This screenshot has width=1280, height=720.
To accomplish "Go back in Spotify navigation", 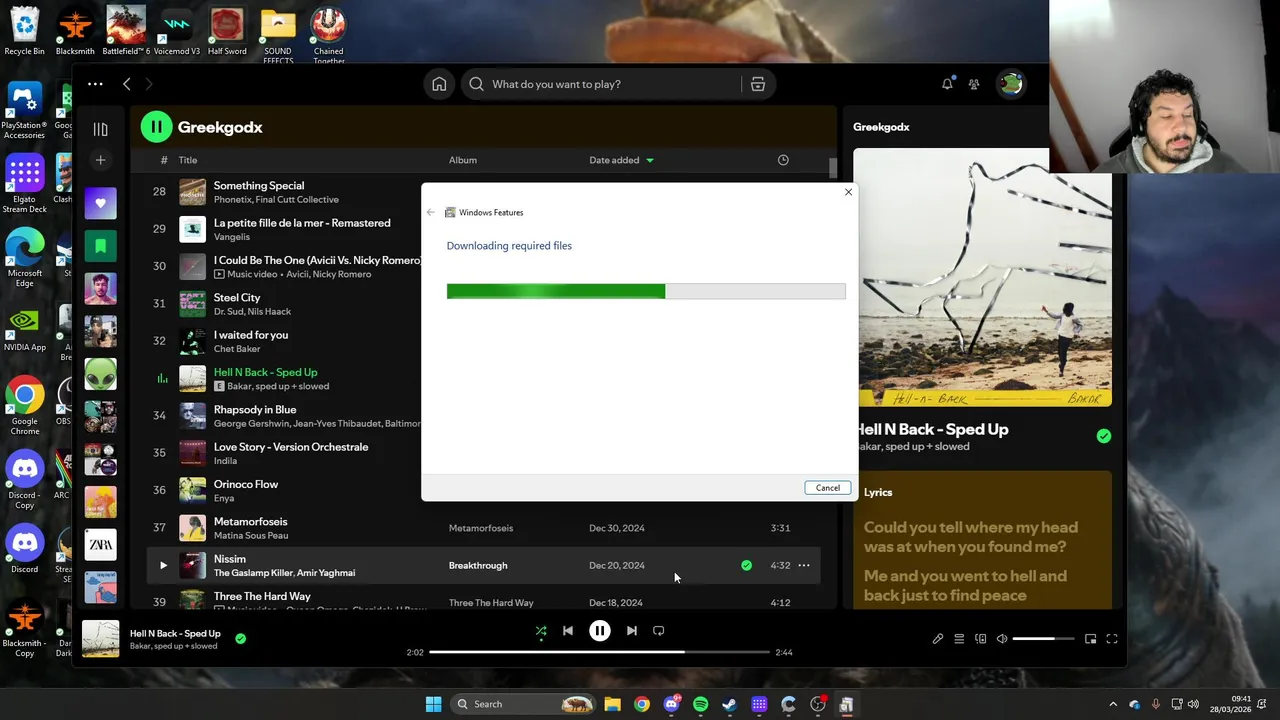I will click(x=127, y=84).
